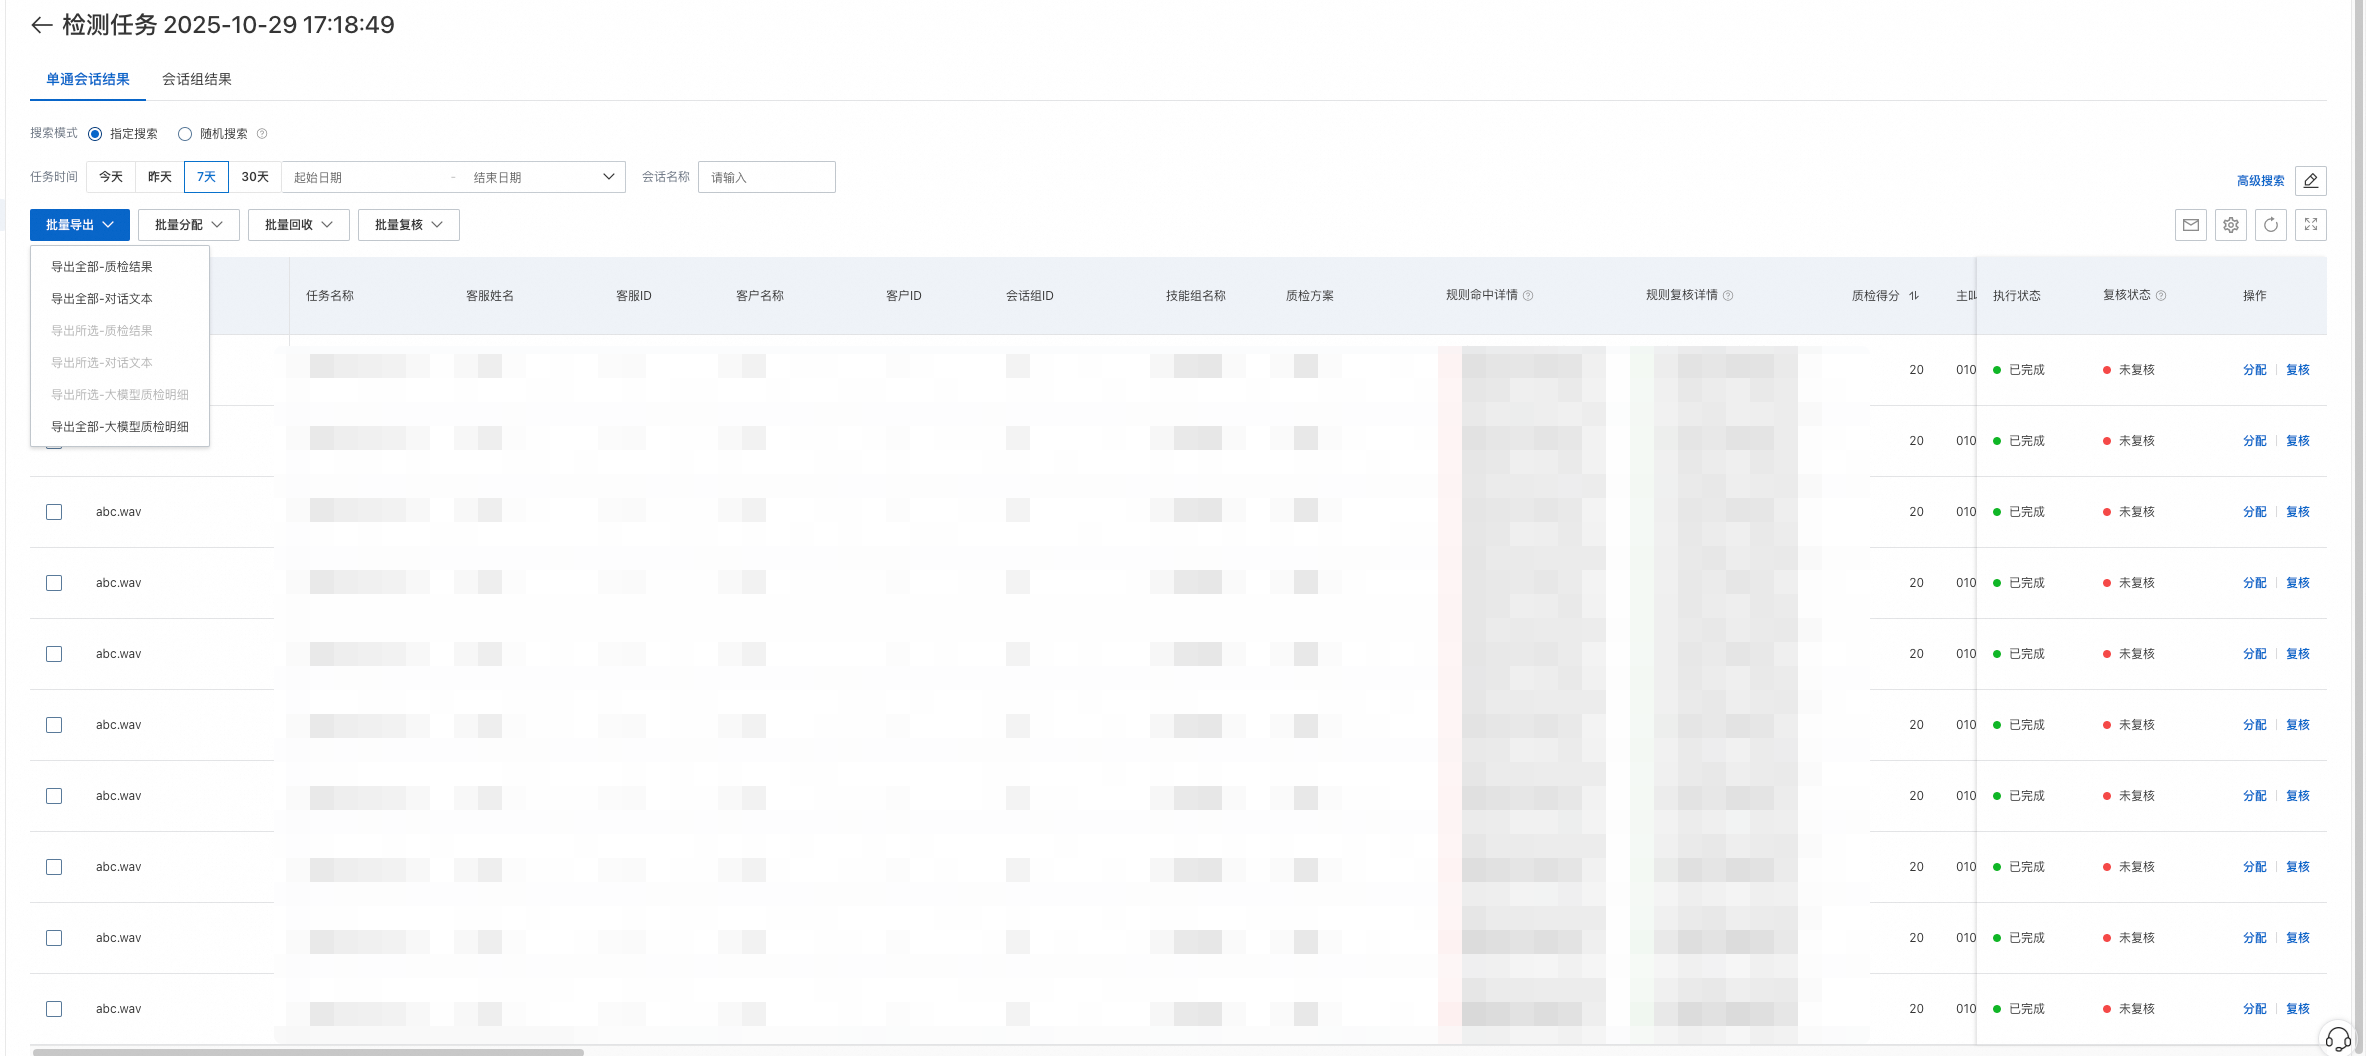
Task: Filter task time to 7天
Action: [x=207, y=177]
